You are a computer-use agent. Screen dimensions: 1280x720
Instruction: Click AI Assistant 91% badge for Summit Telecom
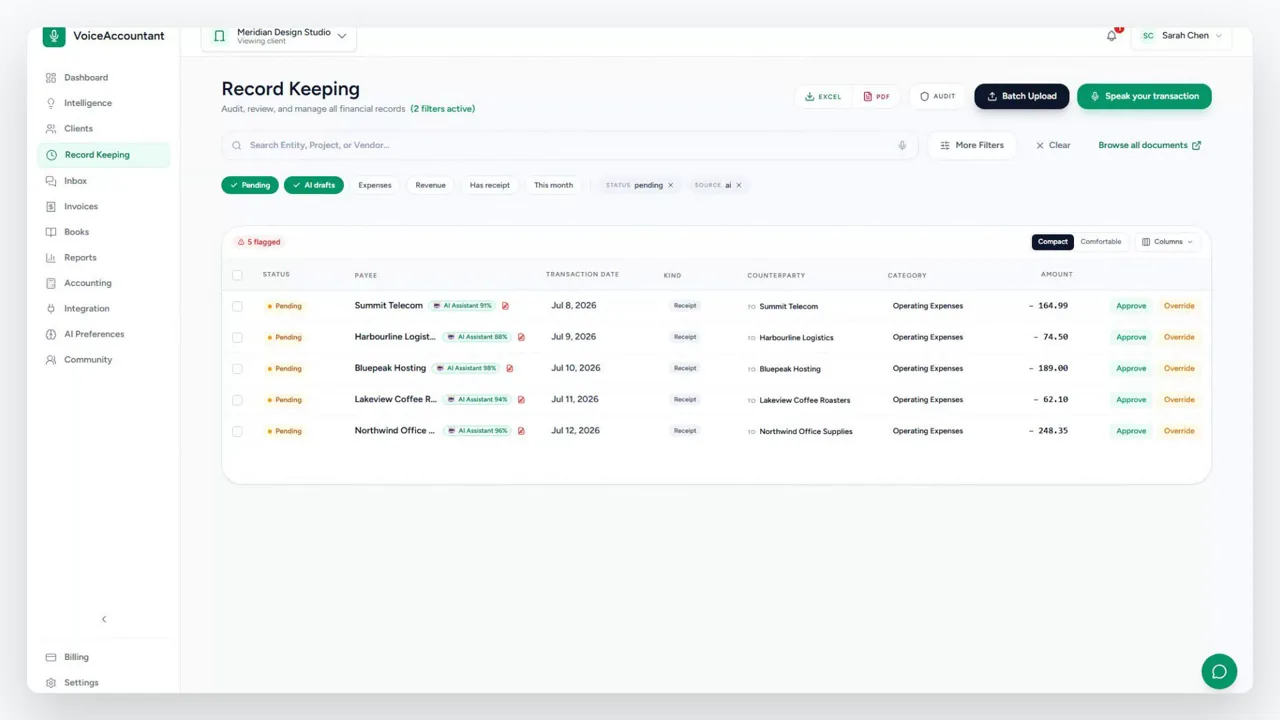tap(462, 306)
